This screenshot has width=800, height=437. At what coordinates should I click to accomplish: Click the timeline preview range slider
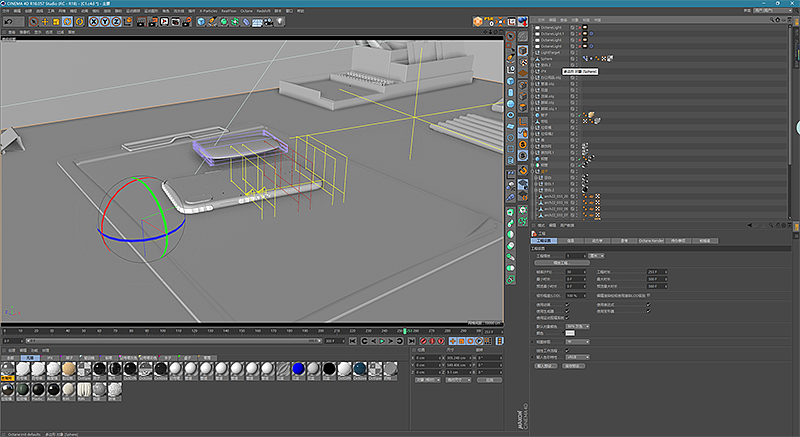tap(172, 341)
